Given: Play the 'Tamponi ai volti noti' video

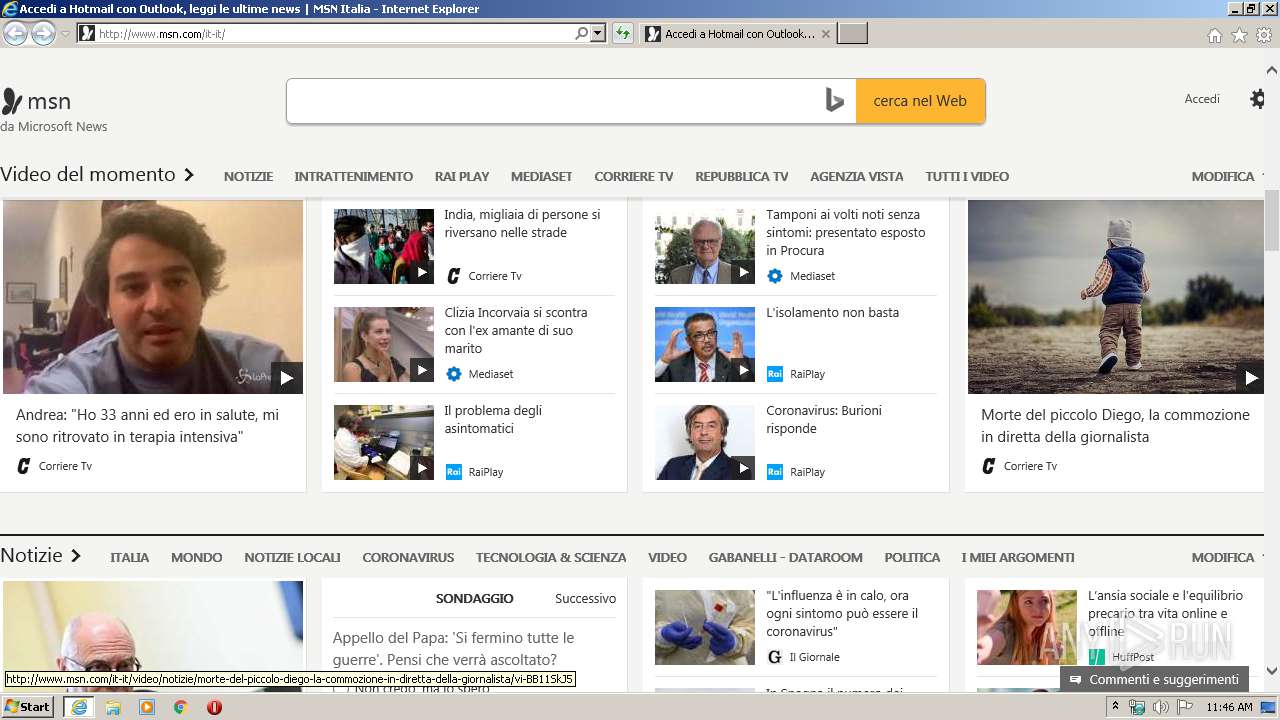Looking at the screenshot, I should pos(705,247).
